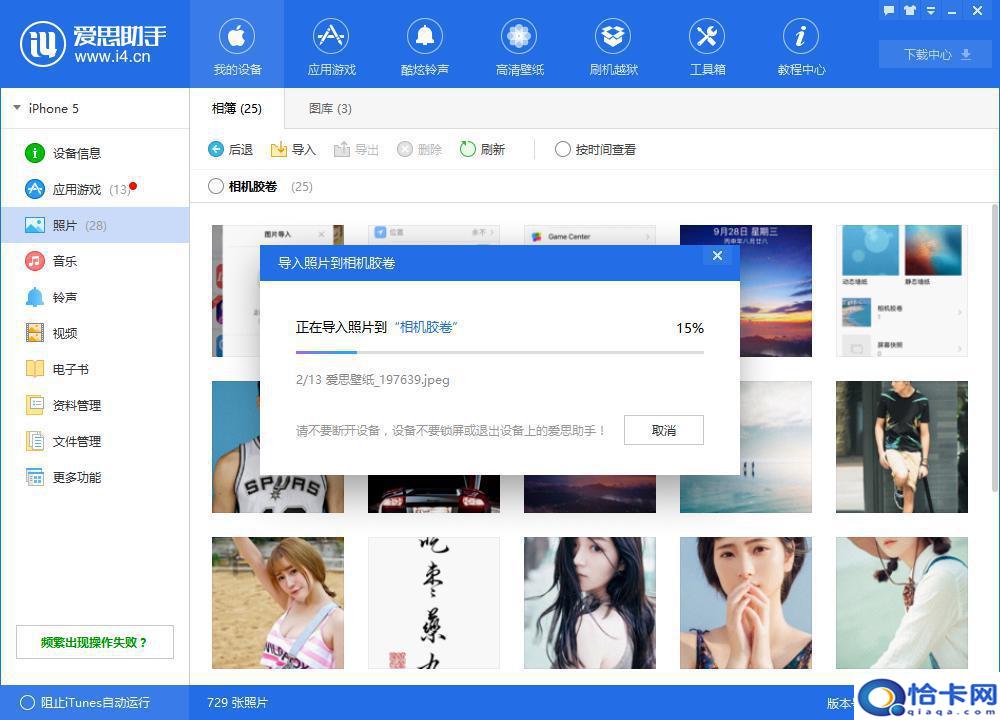The image size is (1000, 720).
Task: Open the calligraphy image thumbnail
Action: point(434,603)
